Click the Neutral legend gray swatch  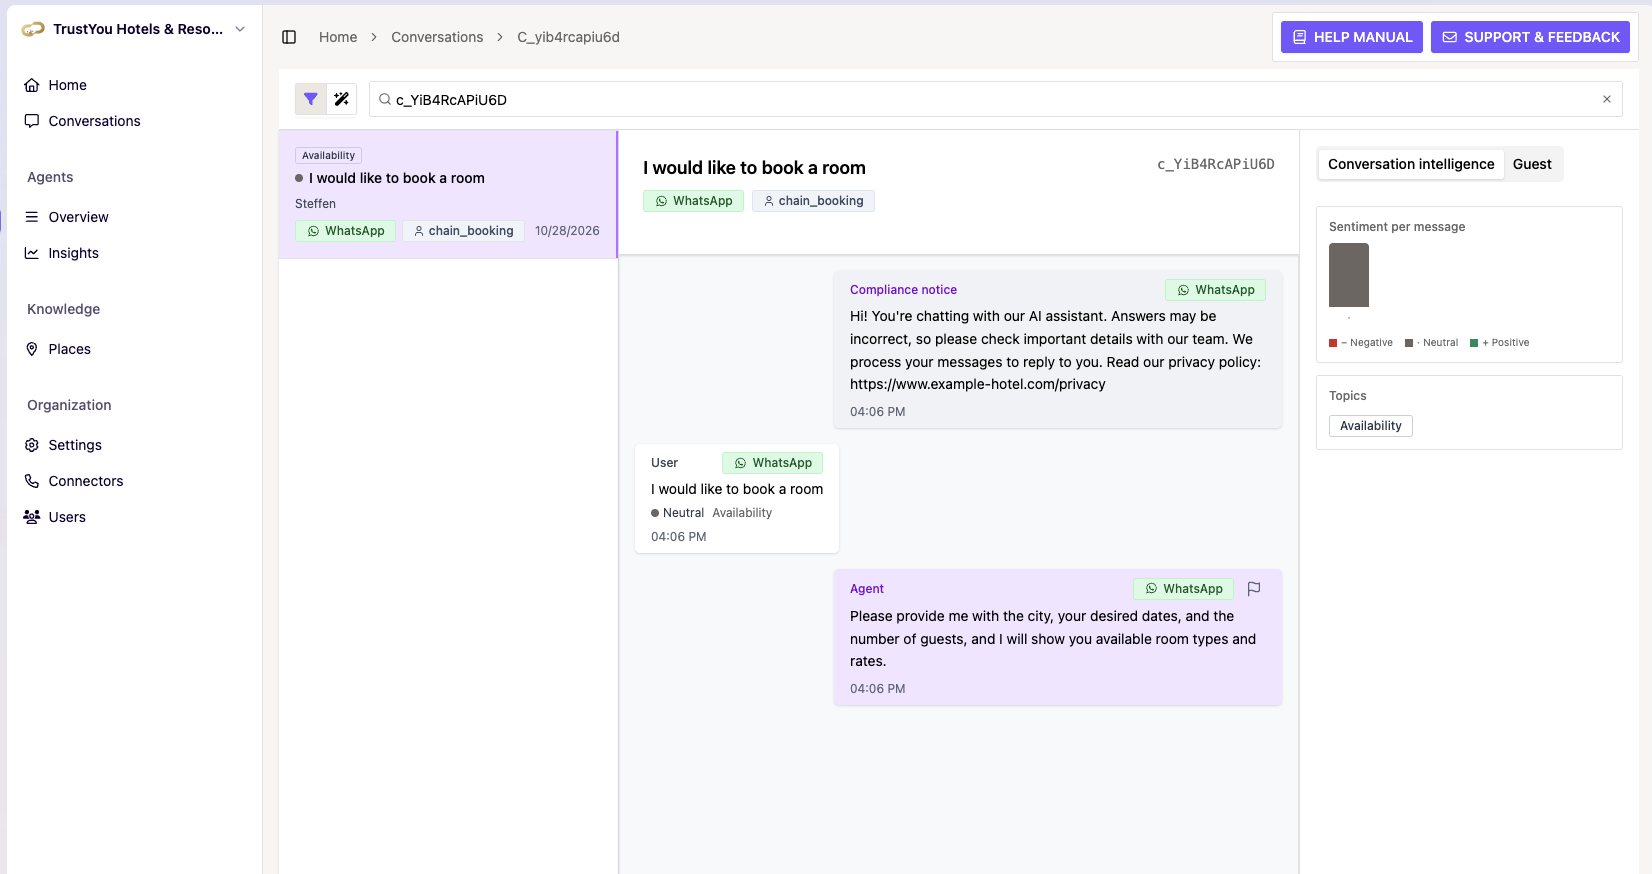click(x=1409, y=343)
